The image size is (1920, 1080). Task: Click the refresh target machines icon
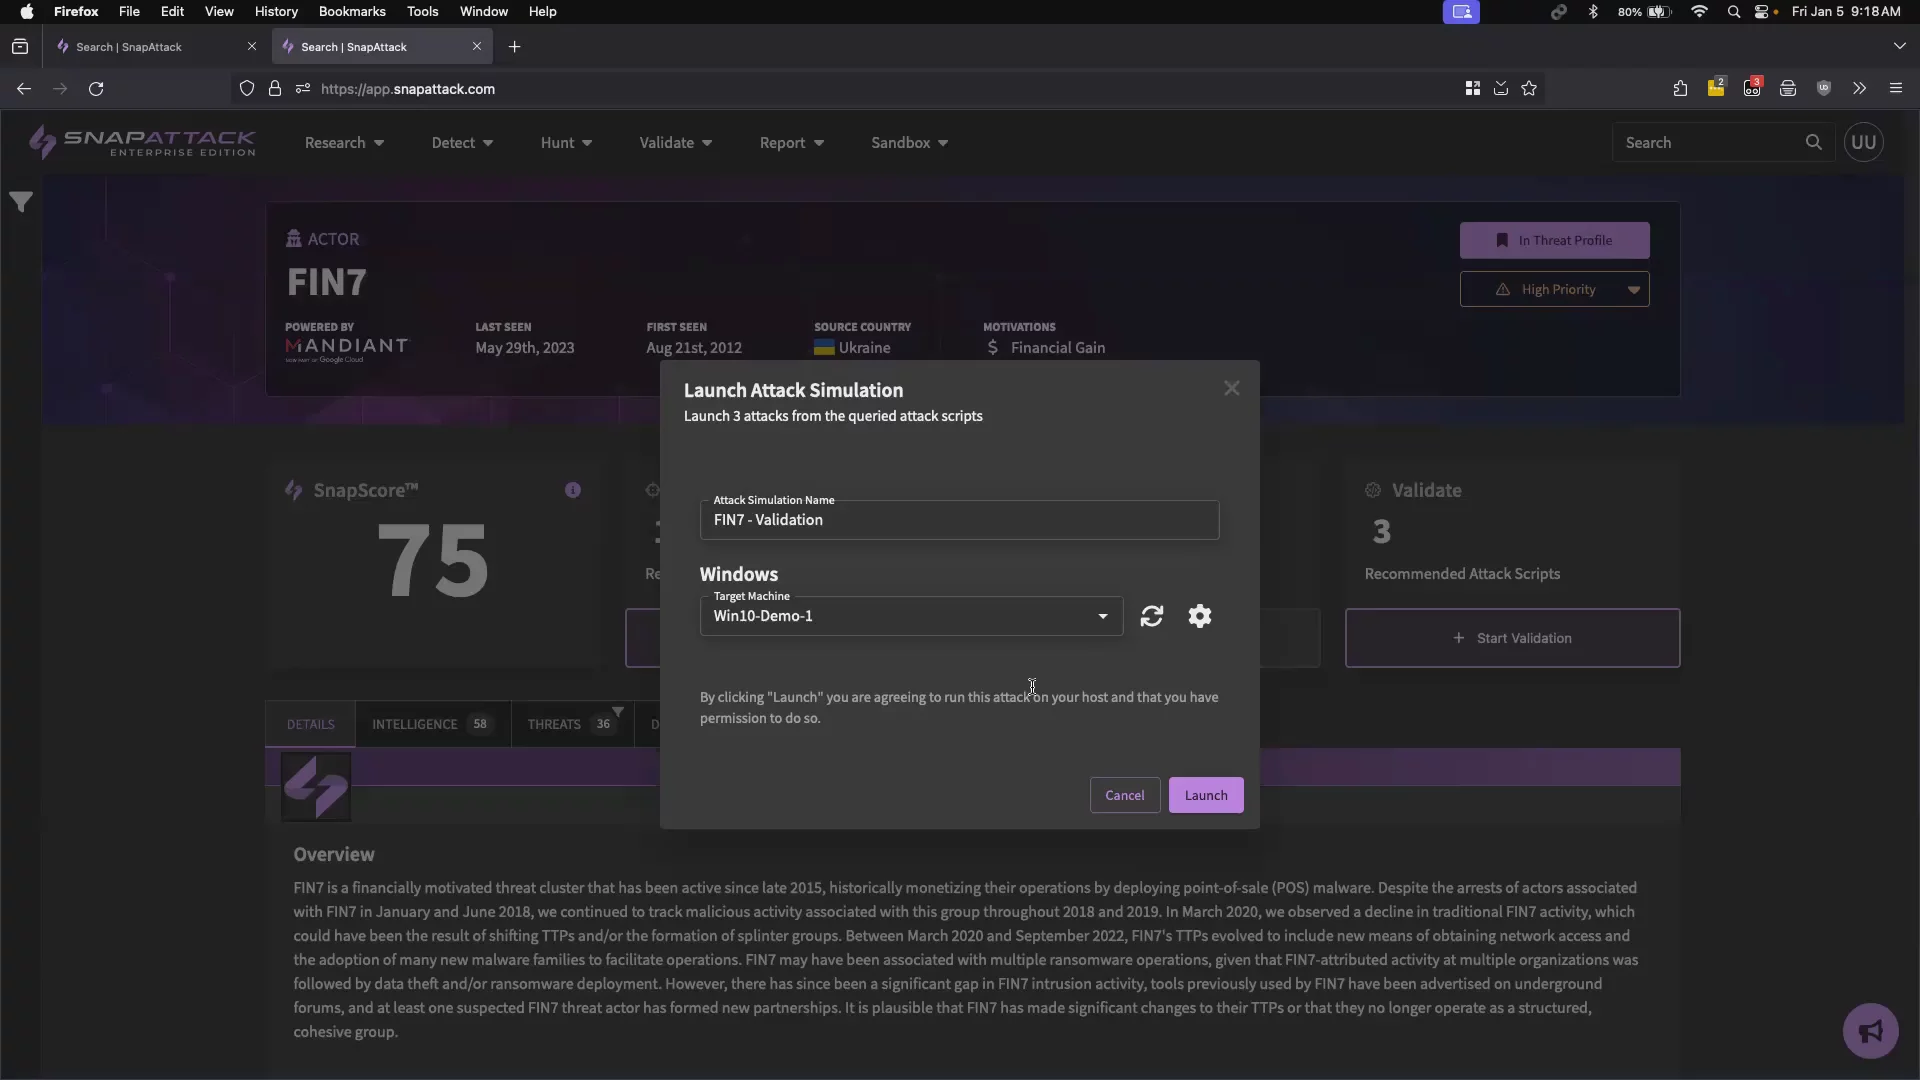pyautogui.click(x=1152, y=616)
